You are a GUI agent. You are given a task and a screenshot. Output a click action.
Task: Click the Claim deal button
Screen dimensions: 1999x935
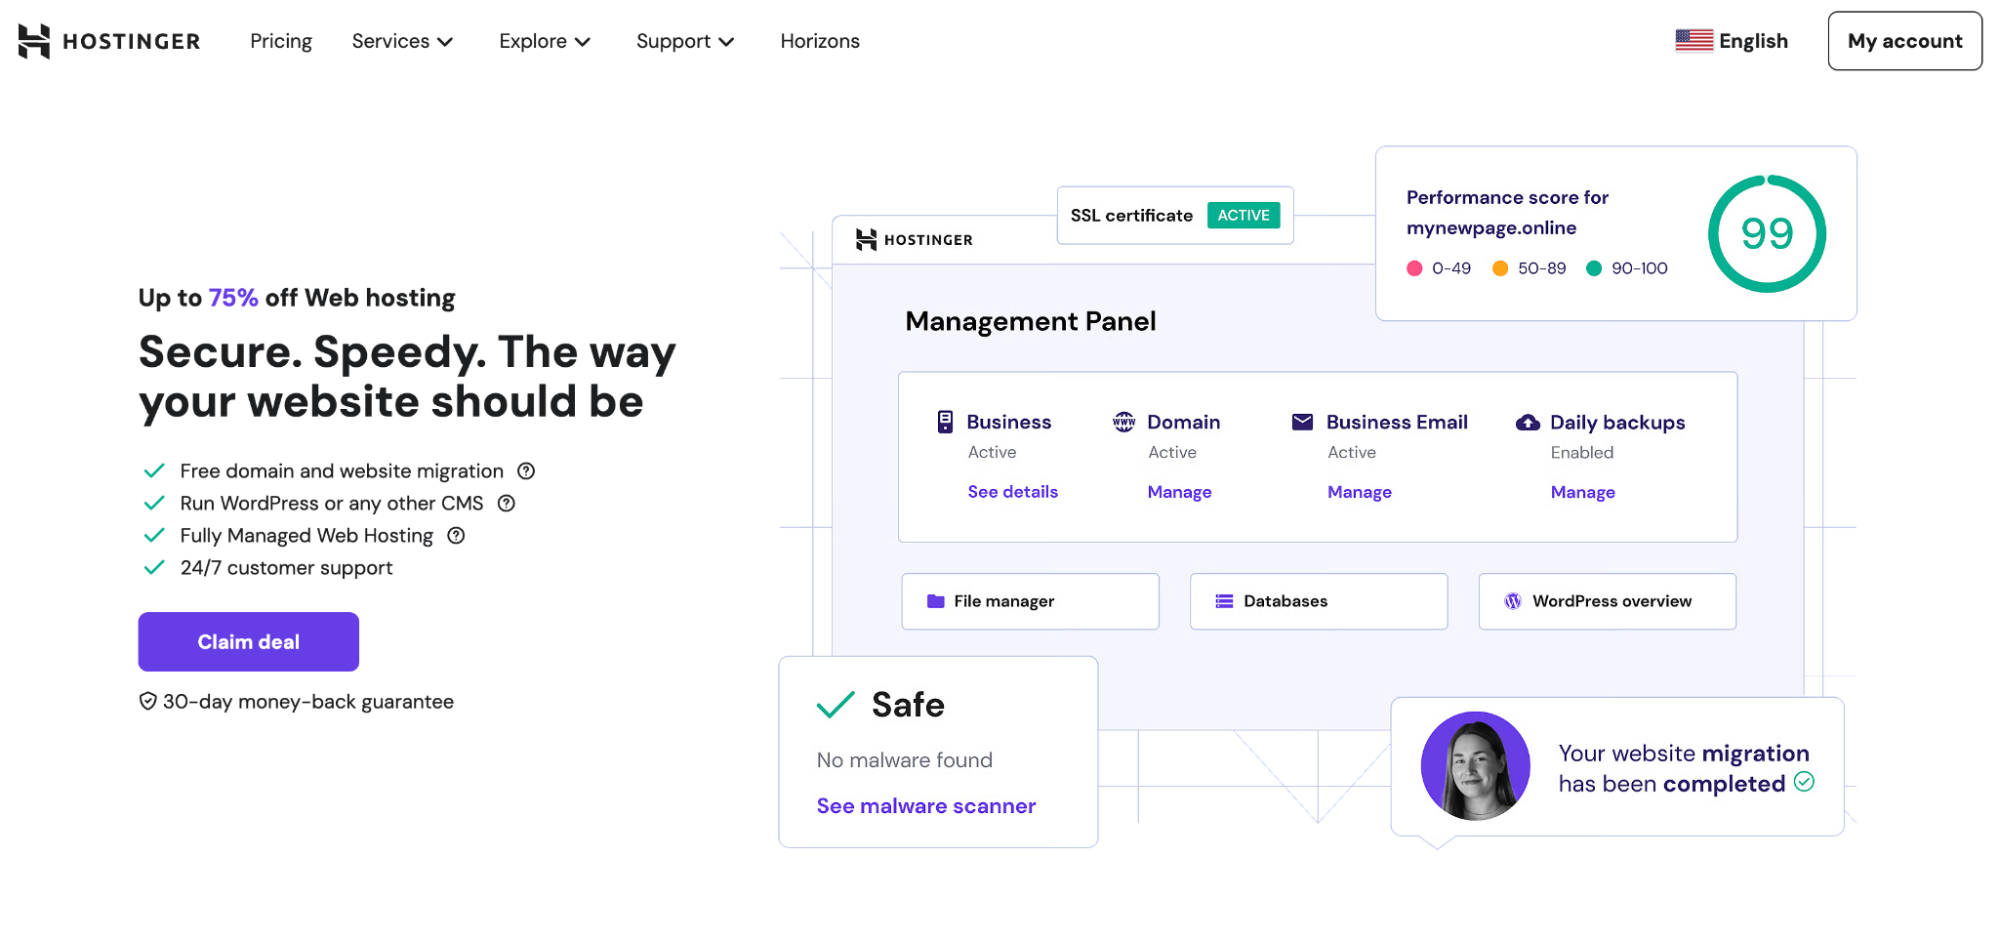pos(248,641)
